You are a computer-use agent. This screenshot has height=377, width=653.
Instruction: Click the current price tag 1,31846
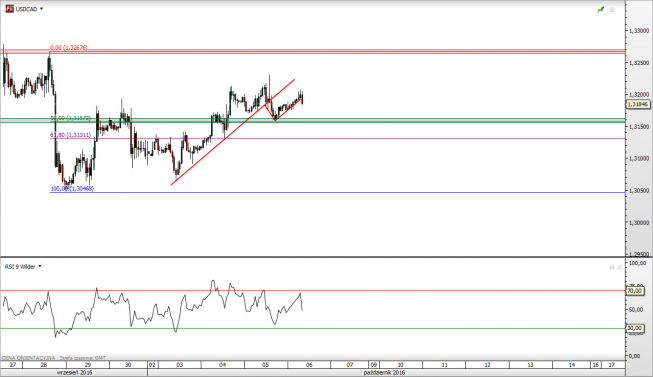(638, 105)
